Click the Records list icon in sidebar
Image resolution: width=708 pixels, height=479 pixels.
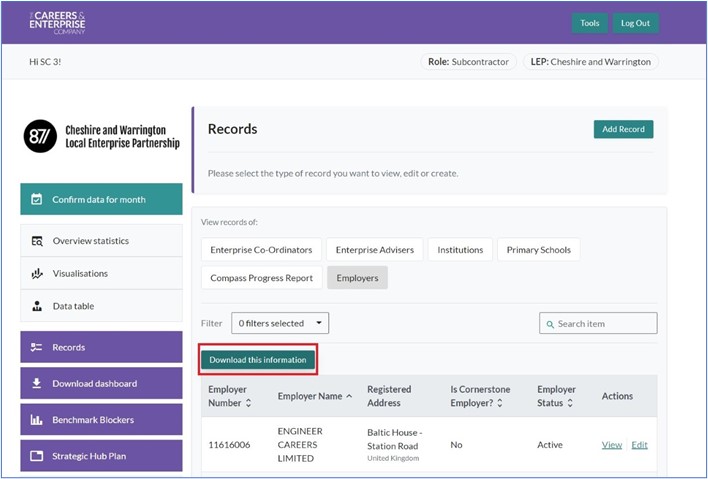[37, 348]
